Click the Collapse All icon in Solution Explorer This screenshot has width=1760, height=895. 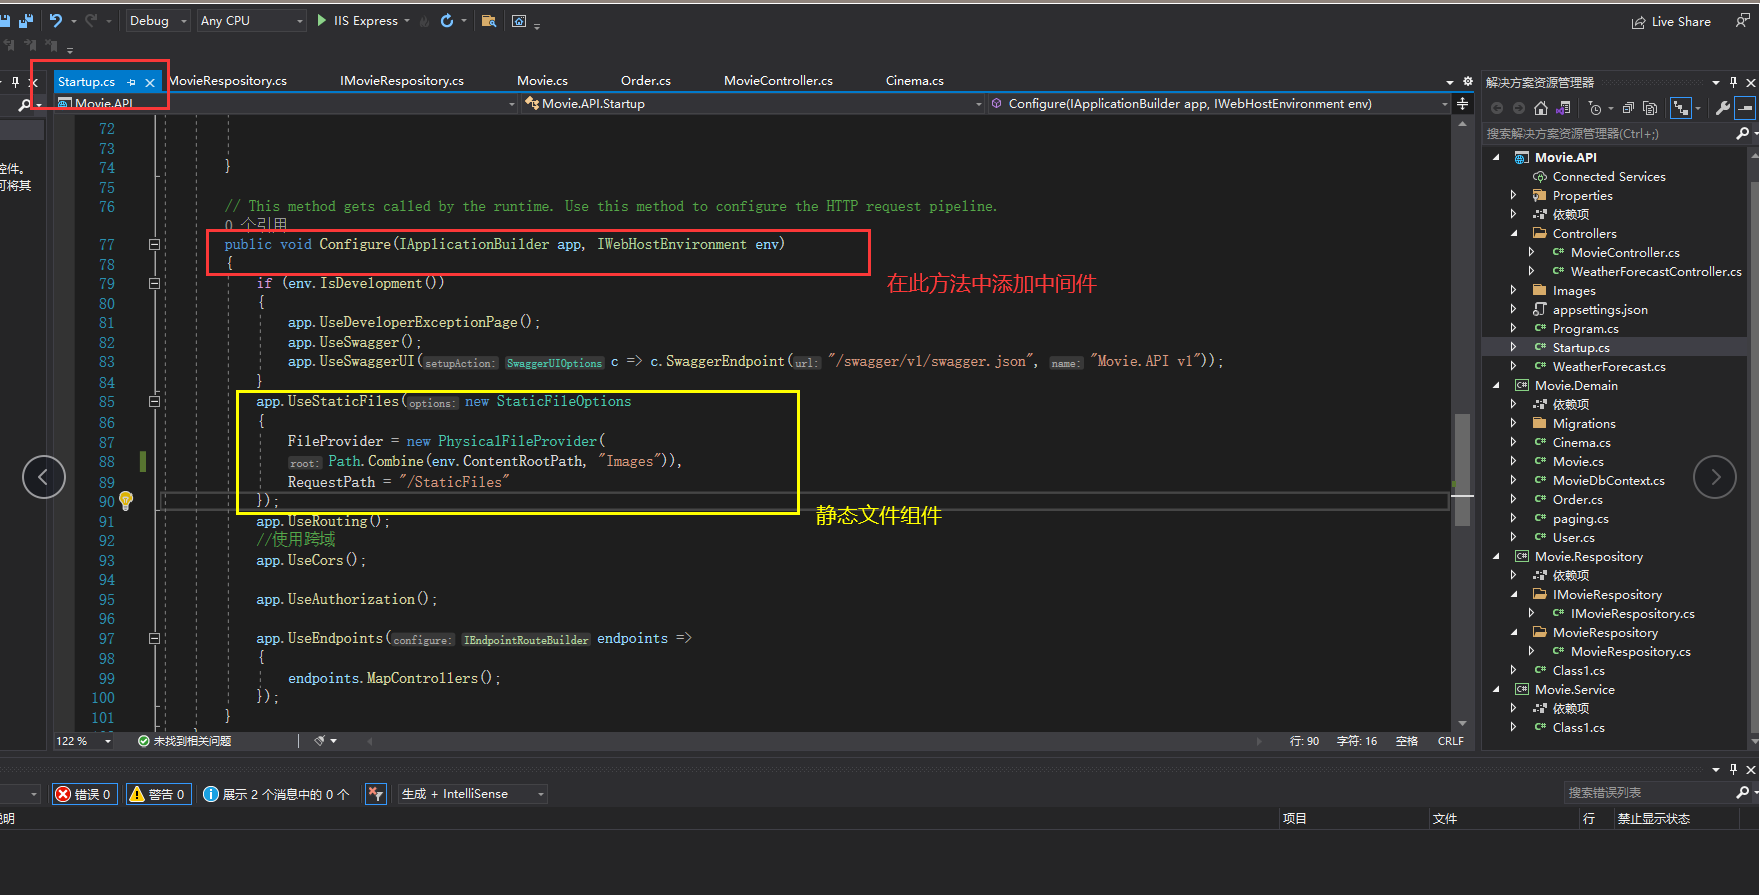[1628, 108]
